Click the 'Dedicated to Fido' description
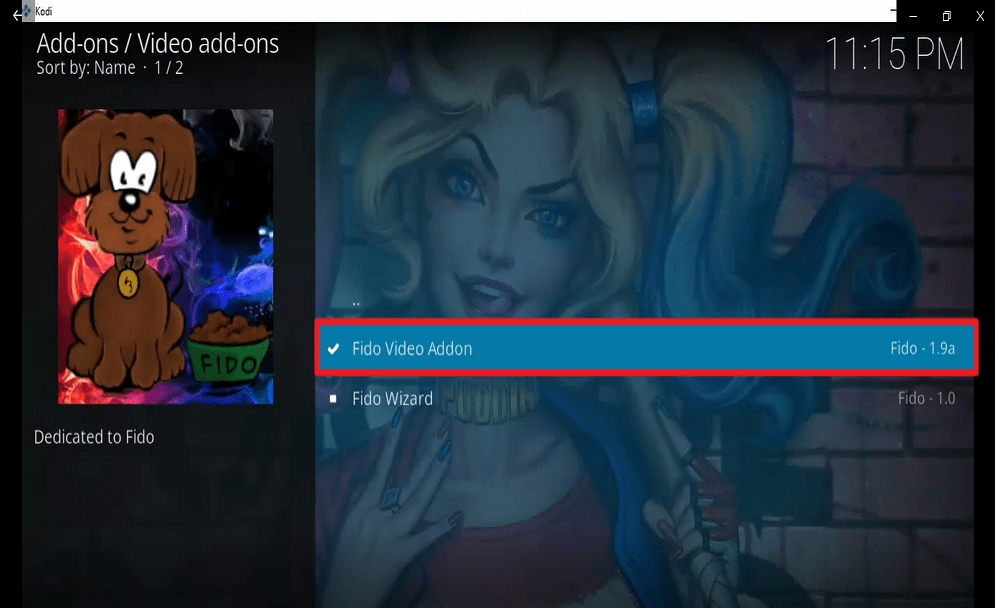Image resolution: width=995 pixels, height=608 pixels. pyautogui.click(x=94, y=437)
